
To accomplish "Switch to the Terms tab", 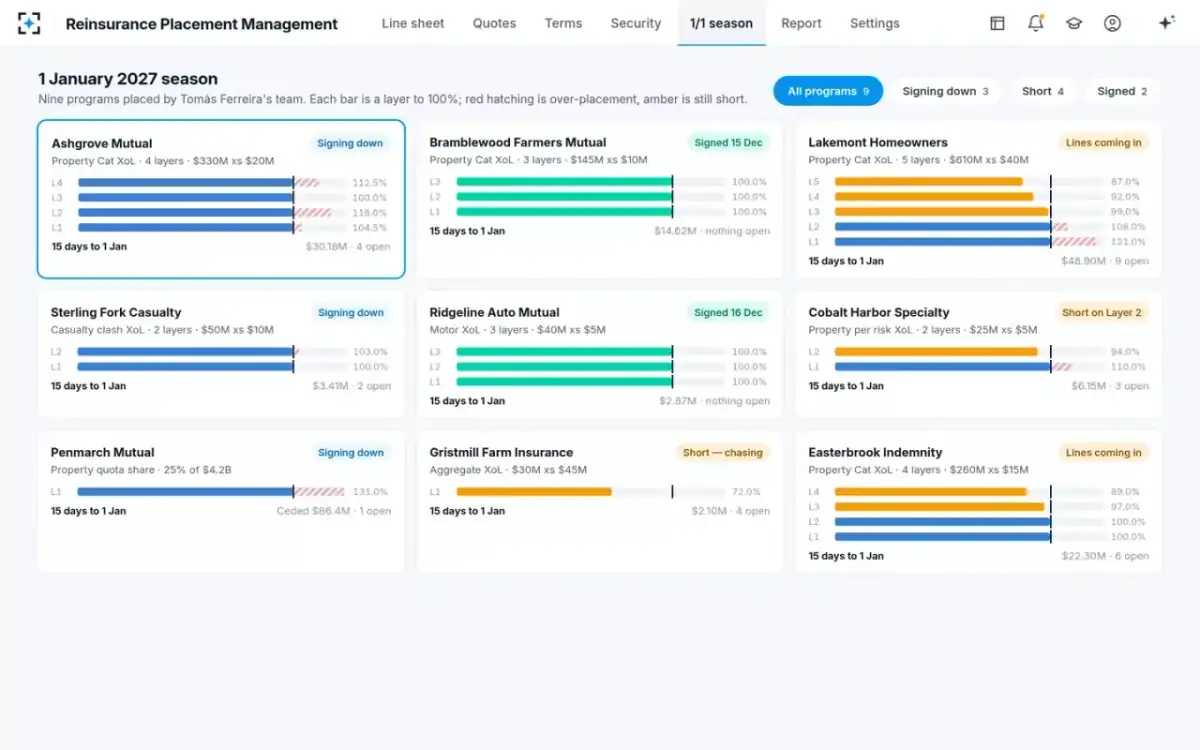I will point(563,23).
